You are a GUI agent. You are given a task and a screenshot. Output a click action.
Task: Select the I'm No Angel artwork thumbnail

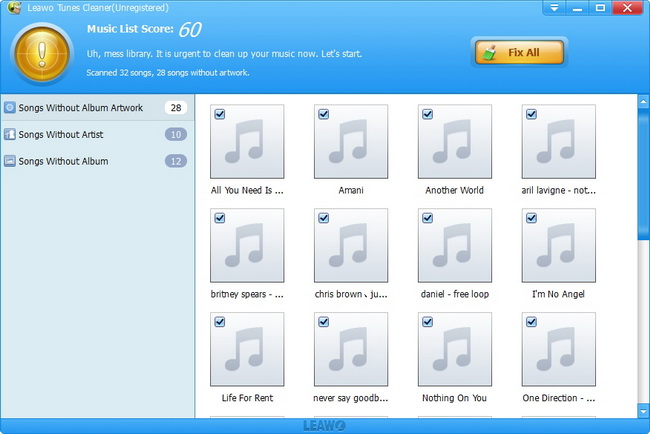559,245
